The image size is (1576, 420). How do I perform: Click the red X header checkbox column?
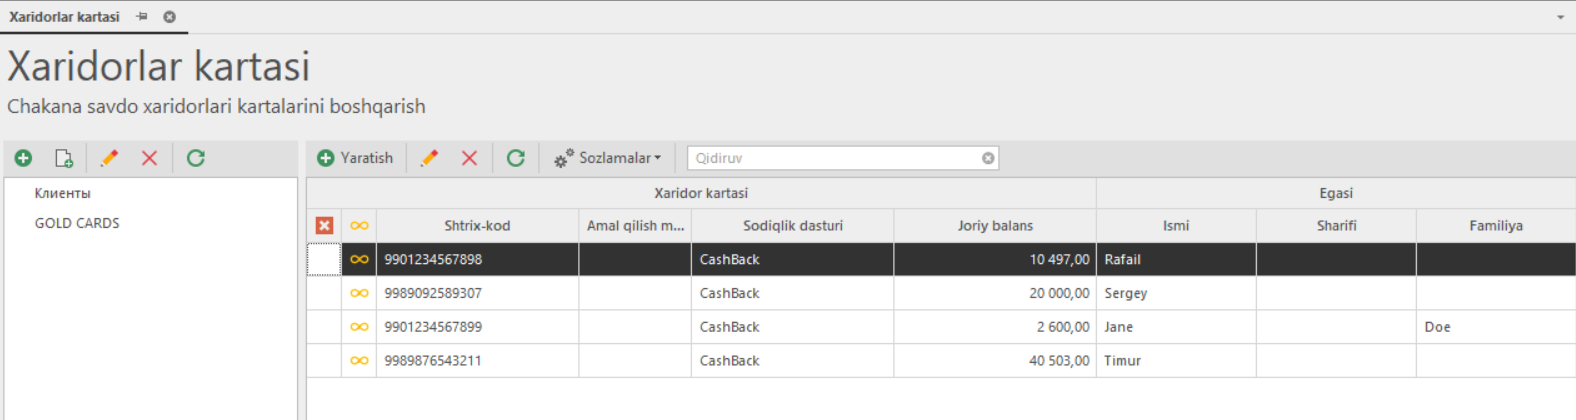pyautogui.click(x=324, y=226)
